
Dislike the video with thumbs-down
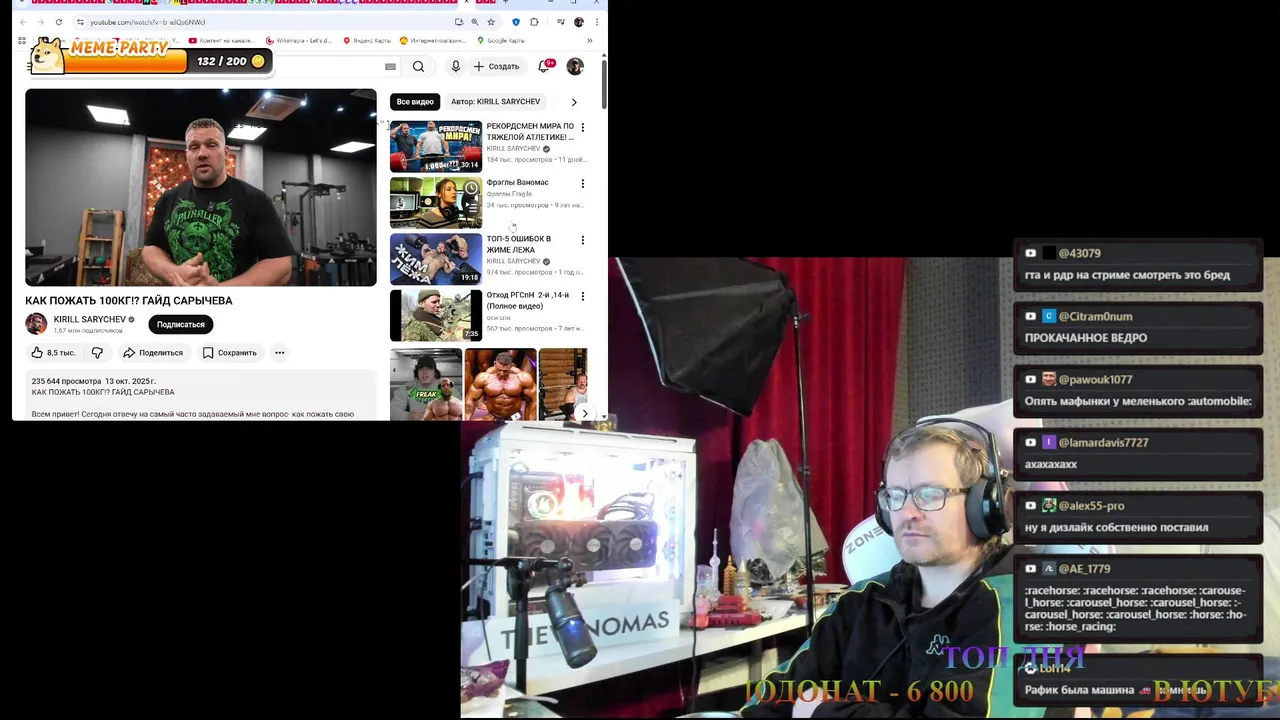(97, 352)
